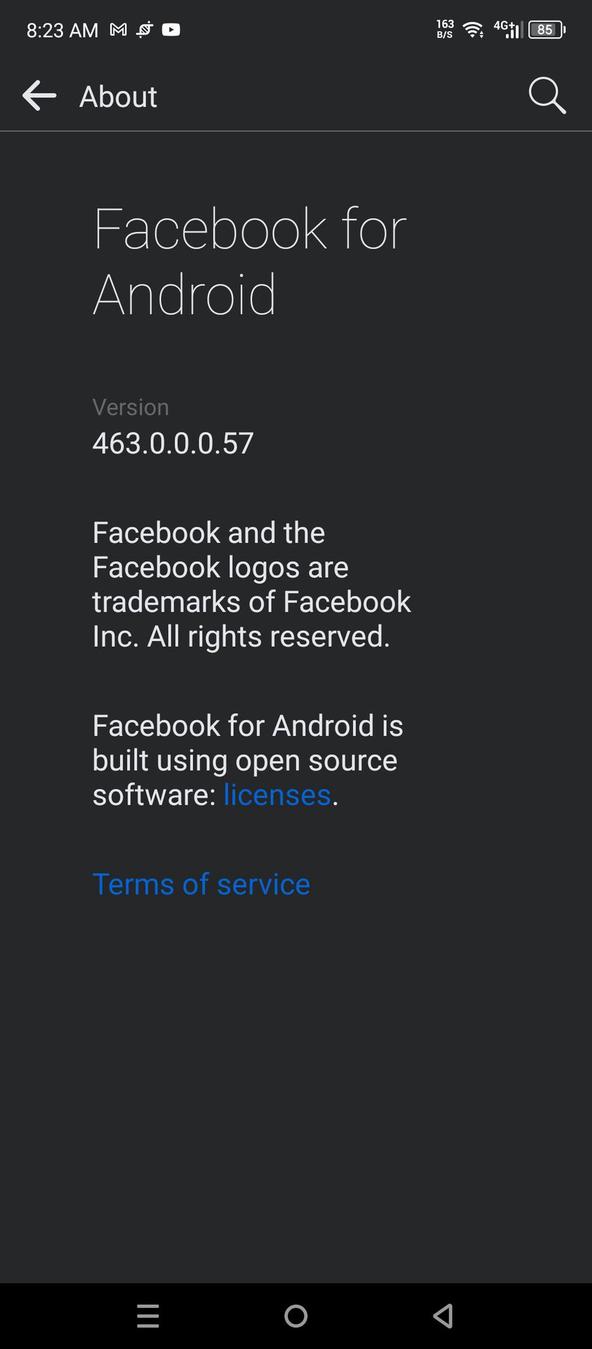Tap the 4G signal strength indicator

click(506, 29)
